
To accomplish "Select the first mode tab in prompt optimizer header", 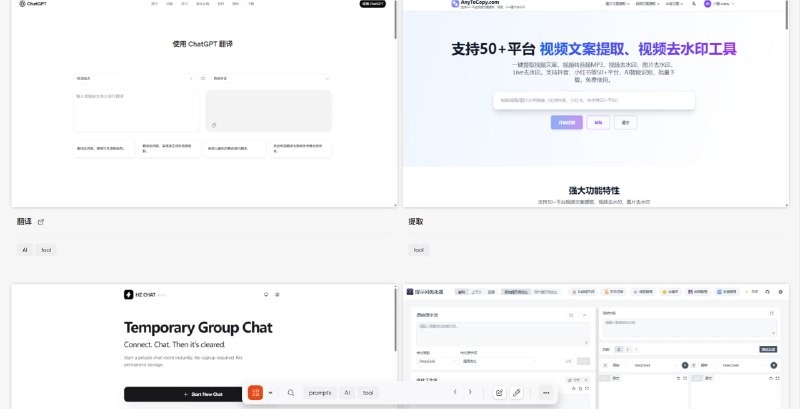I will [x=462, y=292].
